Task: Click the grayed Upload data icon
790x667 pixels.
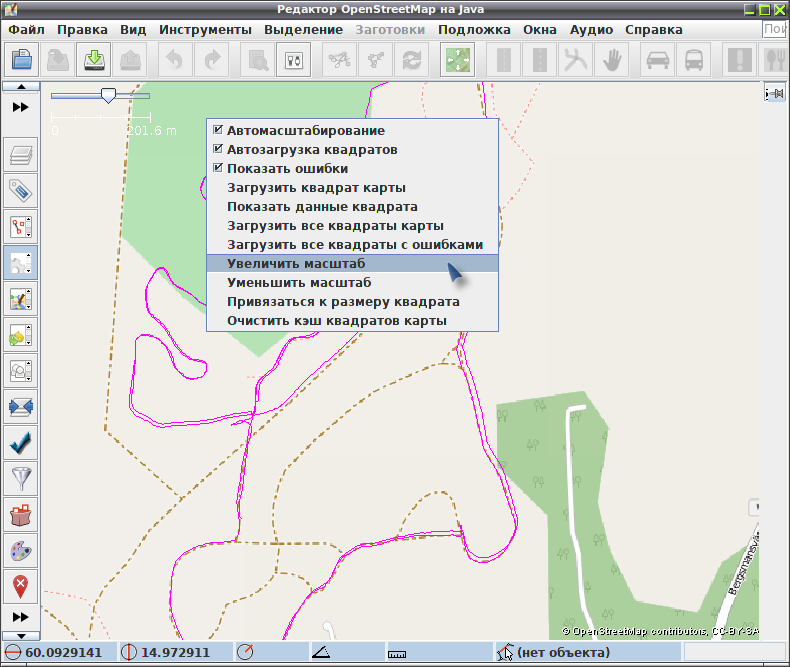Action: click(x=130, y=60)
